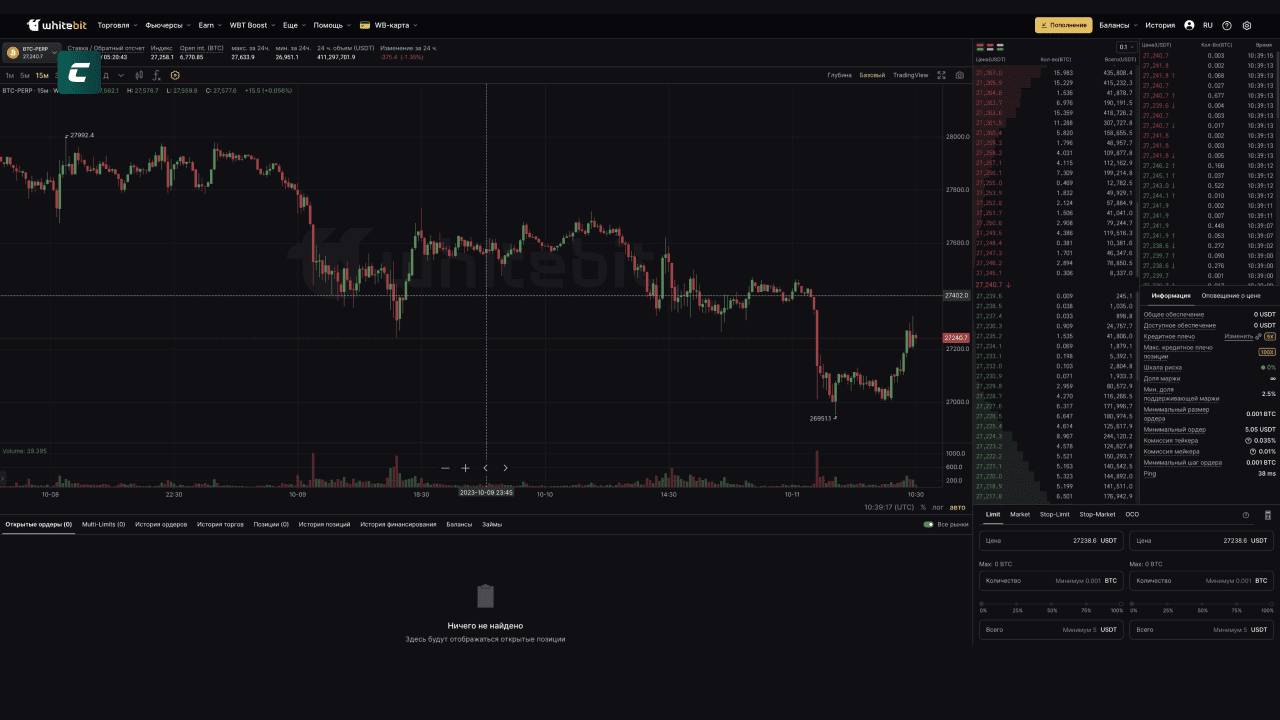This screenshot has height=720, width=1280.
Task: Take a chart snapshot with camera icon
Action: click(x=960, y=75)
